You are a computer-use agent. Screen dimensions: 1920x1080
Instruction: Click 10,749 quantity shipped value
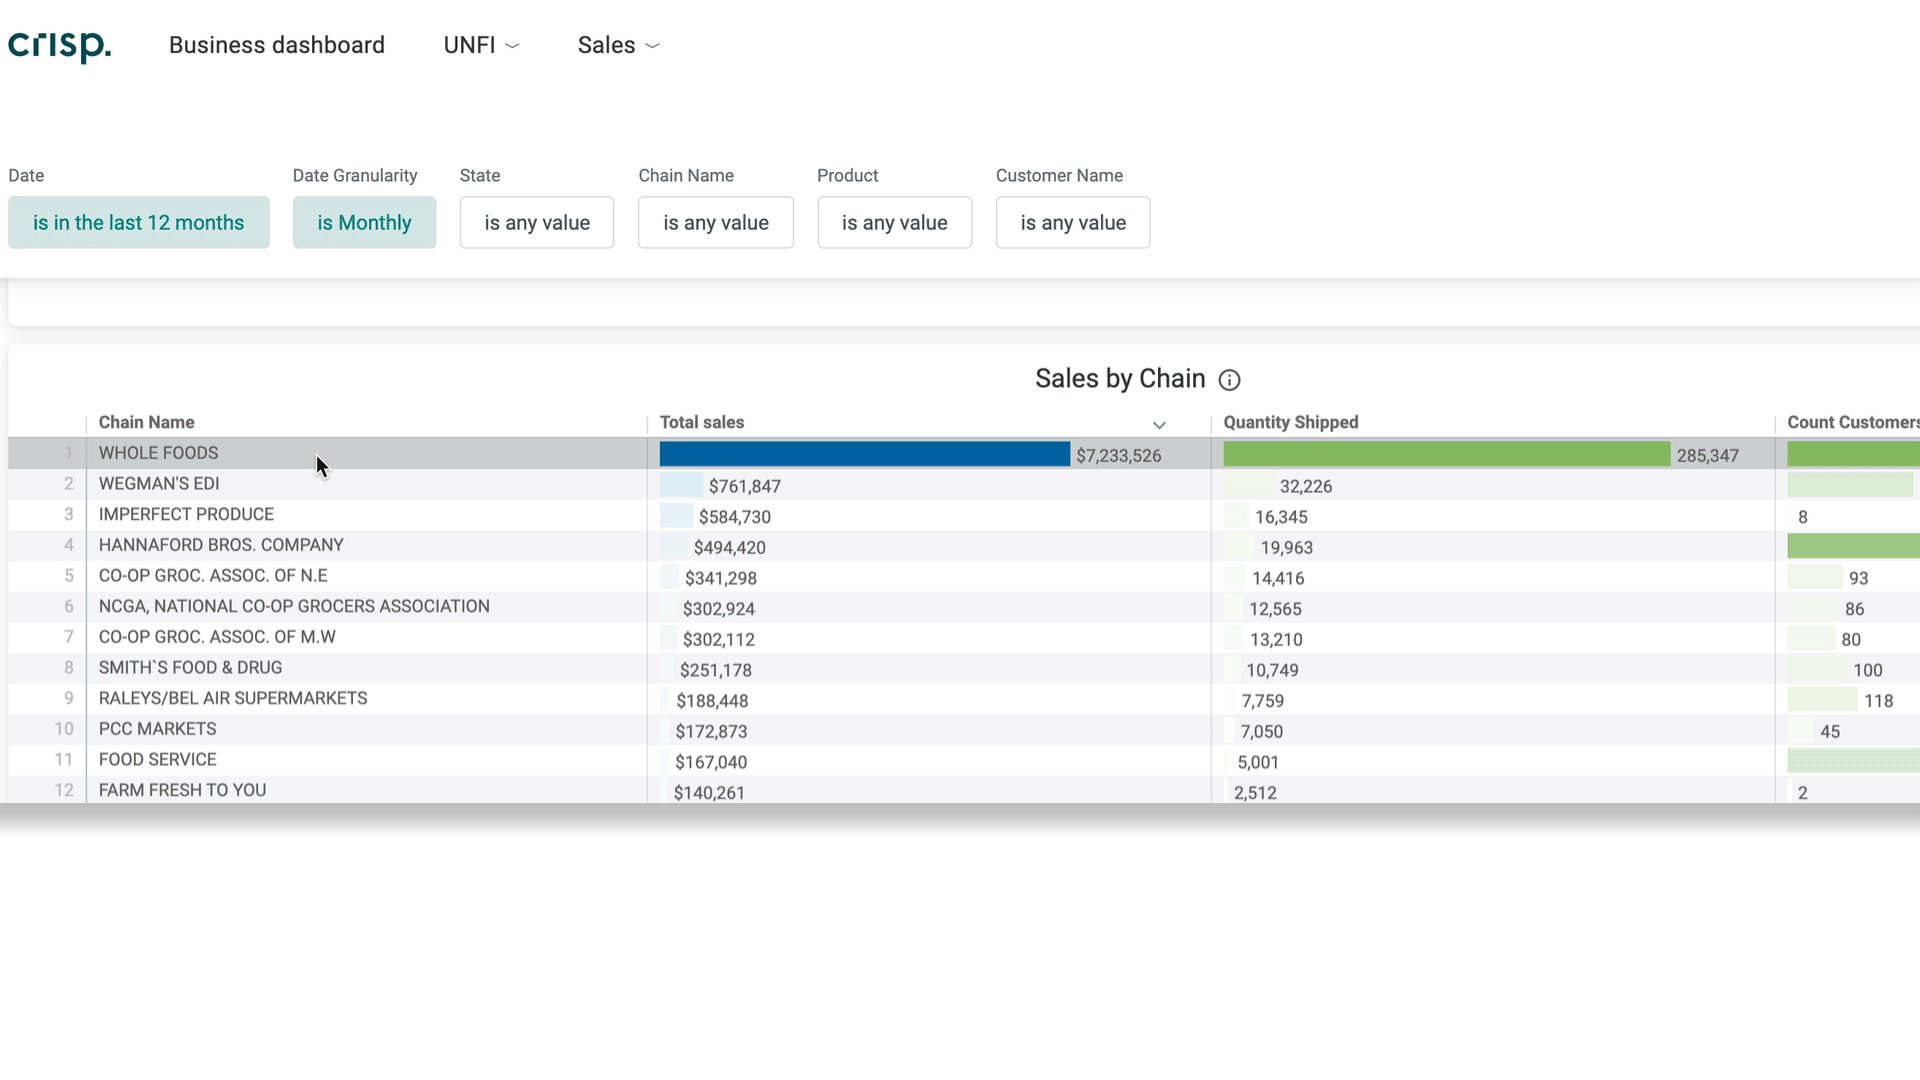pyautogui.click(x=1272, y=671)
